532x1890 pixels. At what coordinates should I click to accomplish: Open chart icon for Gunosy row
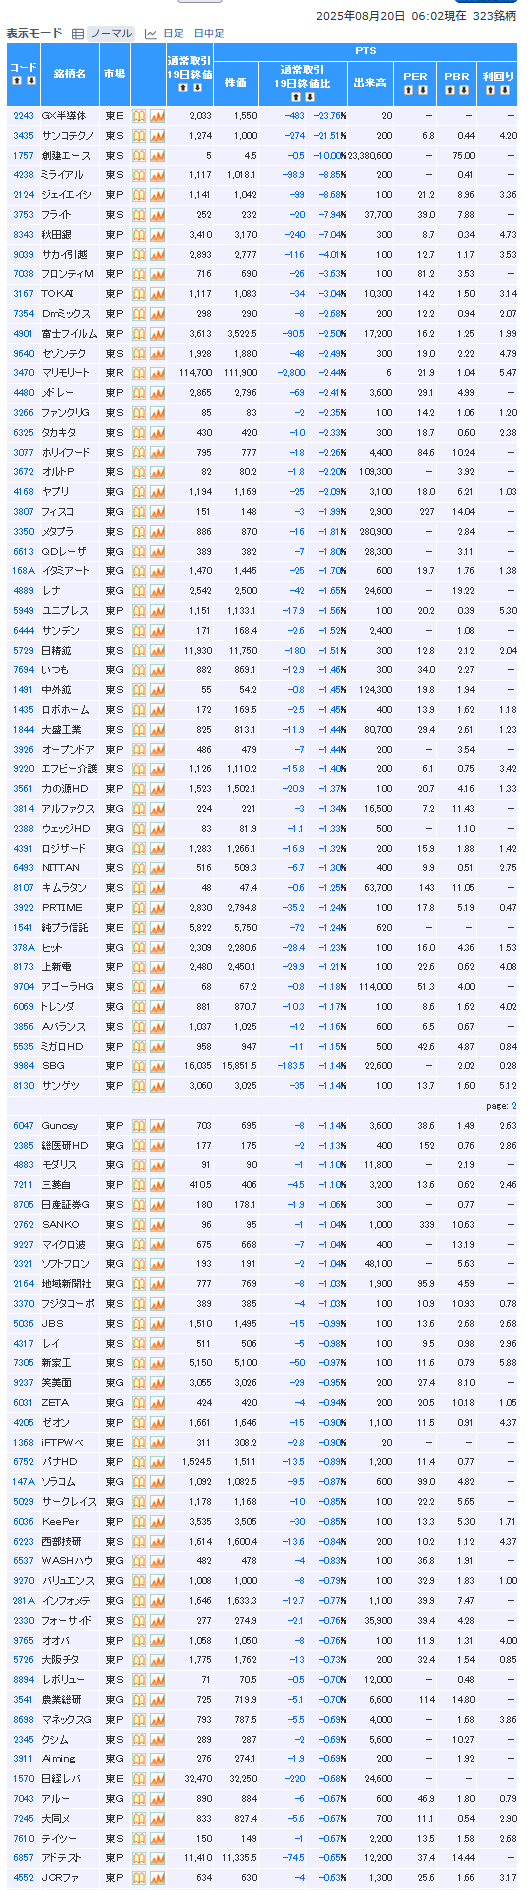[157, 1126]
